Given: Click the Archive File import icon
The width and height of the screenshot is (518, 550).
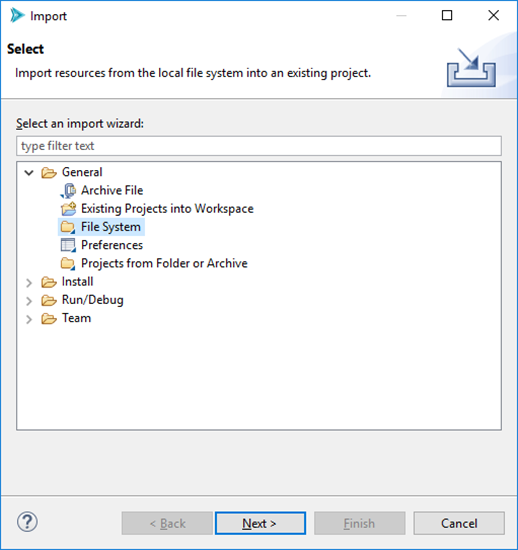Looking at the screenshot, I should tap(68, 190).
